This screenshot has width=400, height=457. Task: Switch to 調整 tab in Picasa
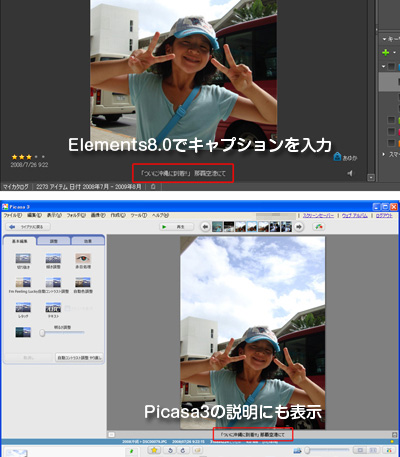tap(54, 241)
